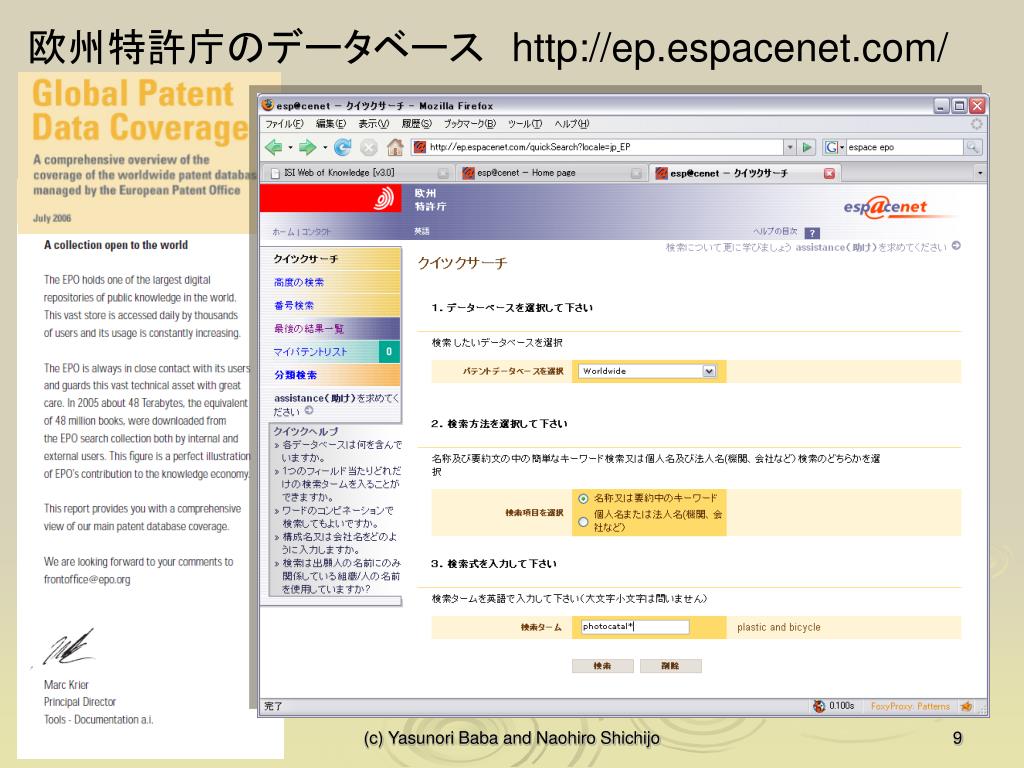Click the 完了 status bar text
This screenshot has width=1024, height=768.
point(273,706)
